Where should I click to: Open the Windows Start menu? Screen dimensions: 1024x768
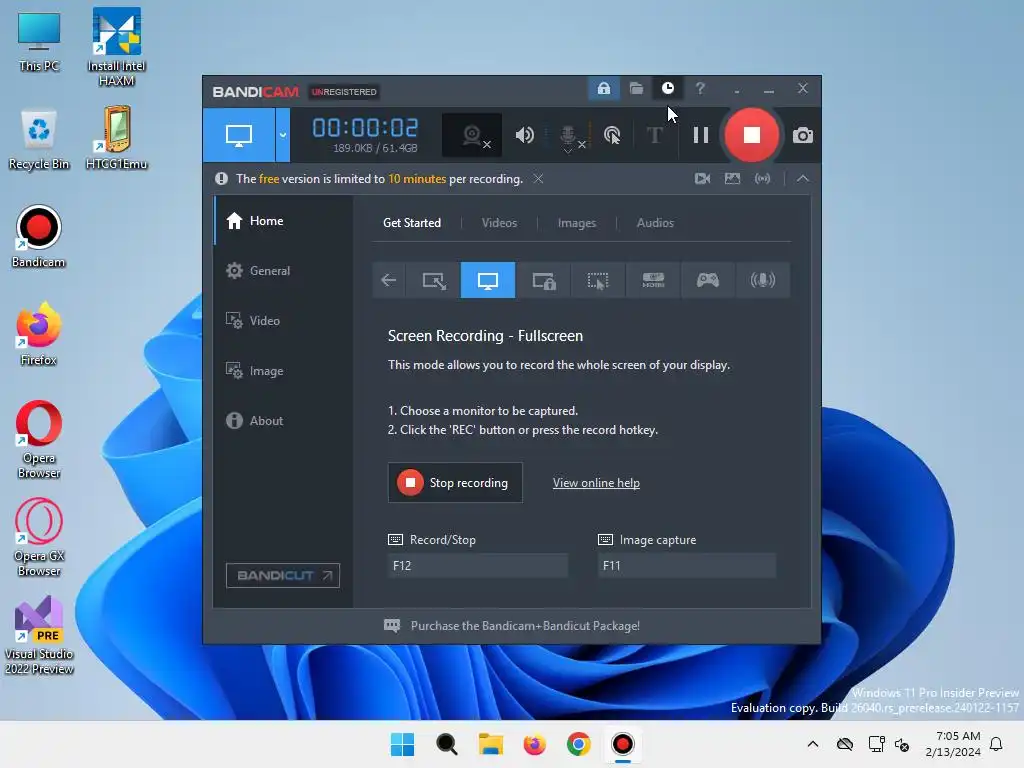(402, 744)
